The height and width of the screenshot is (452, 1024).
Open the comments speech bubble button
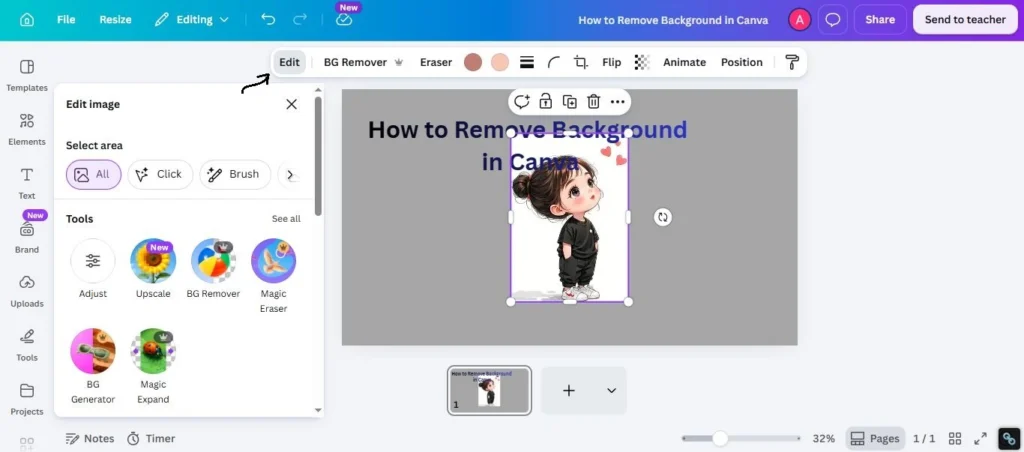tap(833, 20)
